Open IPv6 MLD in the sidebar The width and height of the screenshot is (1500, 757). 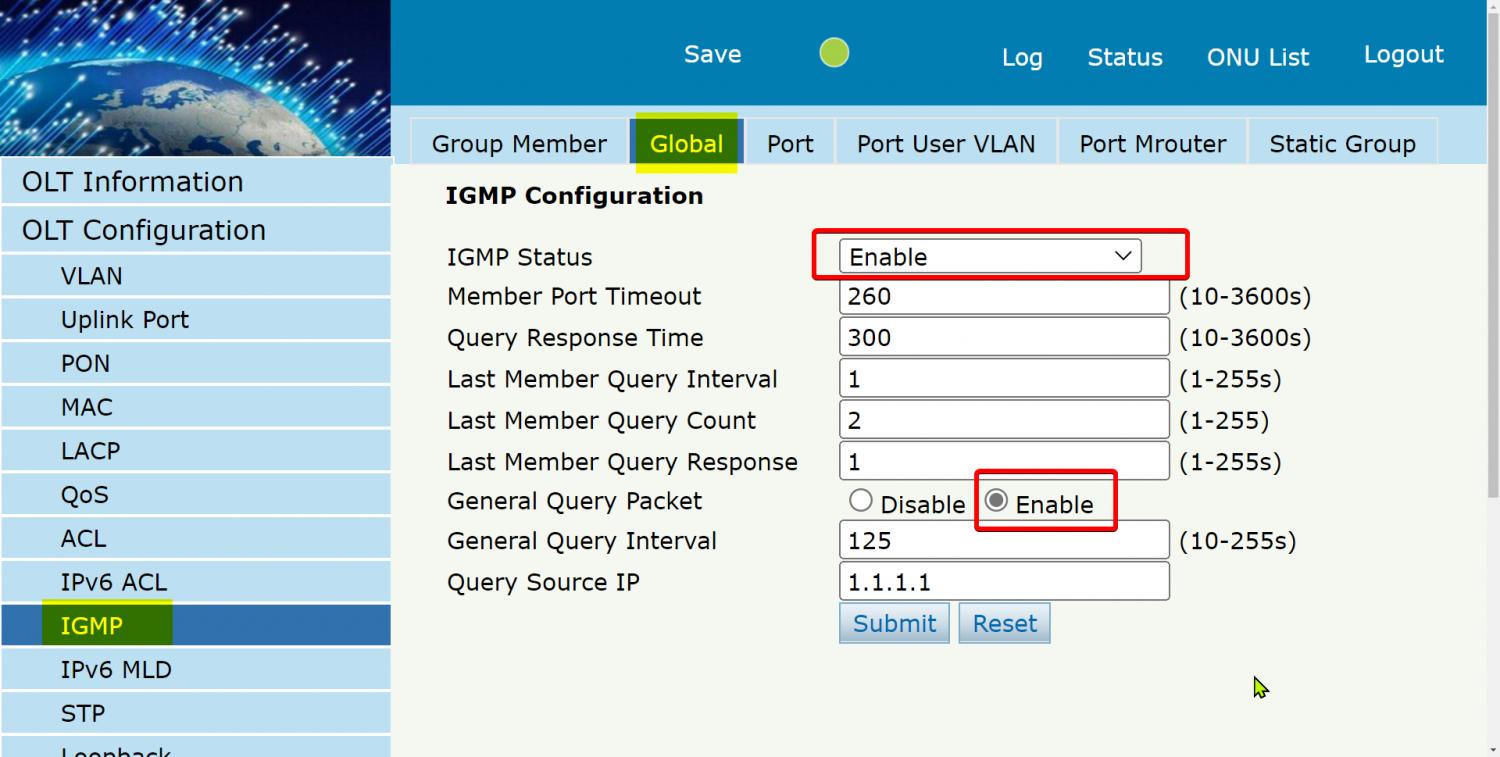coord(116,669)
